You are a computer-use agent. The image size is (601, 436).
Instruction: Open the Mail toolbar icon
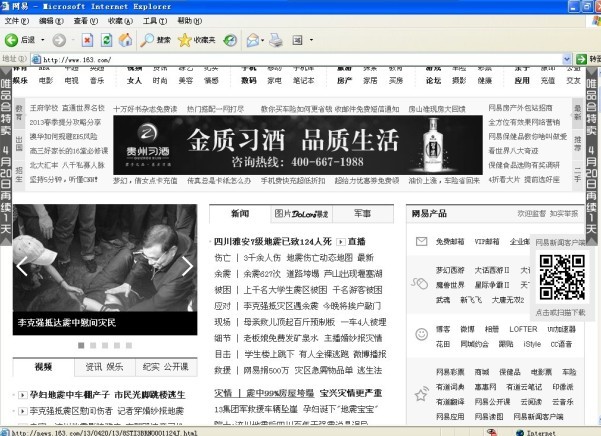click(251, 40)
